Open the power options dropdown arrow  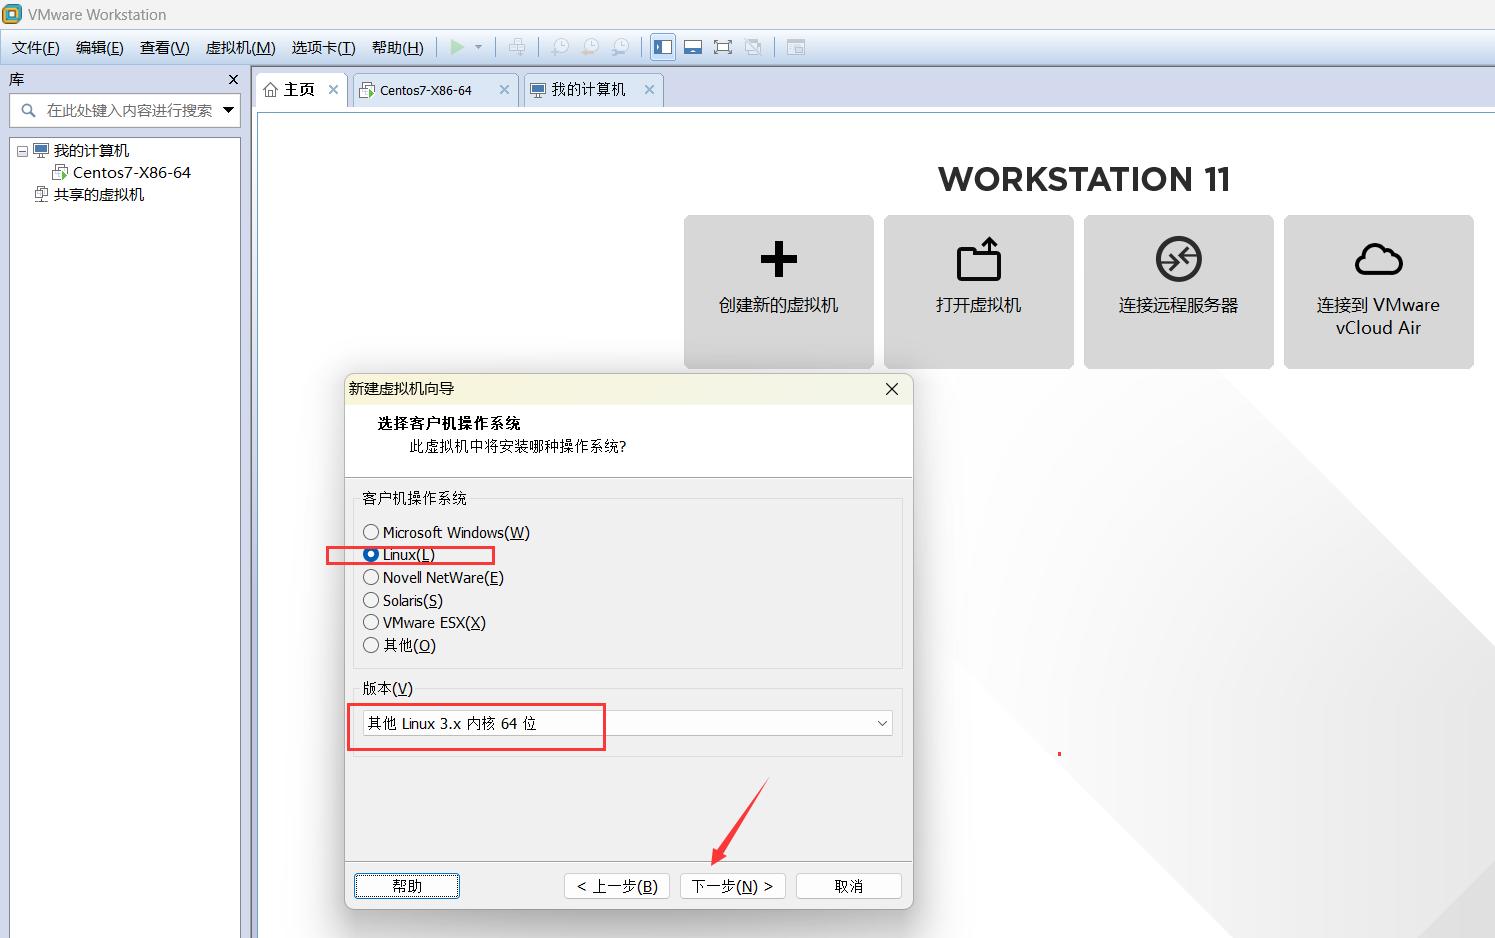pos(478,47)
